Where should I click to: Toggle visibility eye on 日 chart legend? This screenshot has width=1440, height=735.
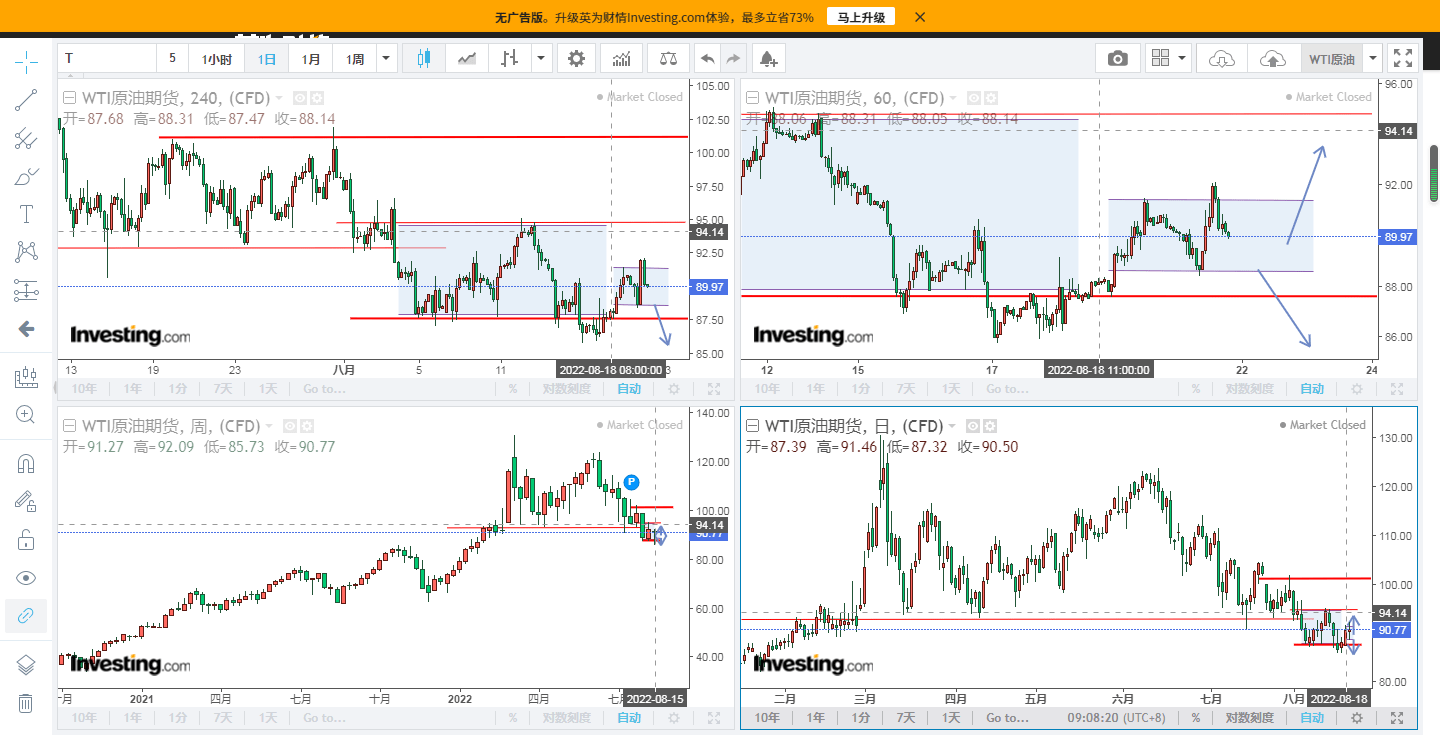pyautogui.click(x=972, y=426)
